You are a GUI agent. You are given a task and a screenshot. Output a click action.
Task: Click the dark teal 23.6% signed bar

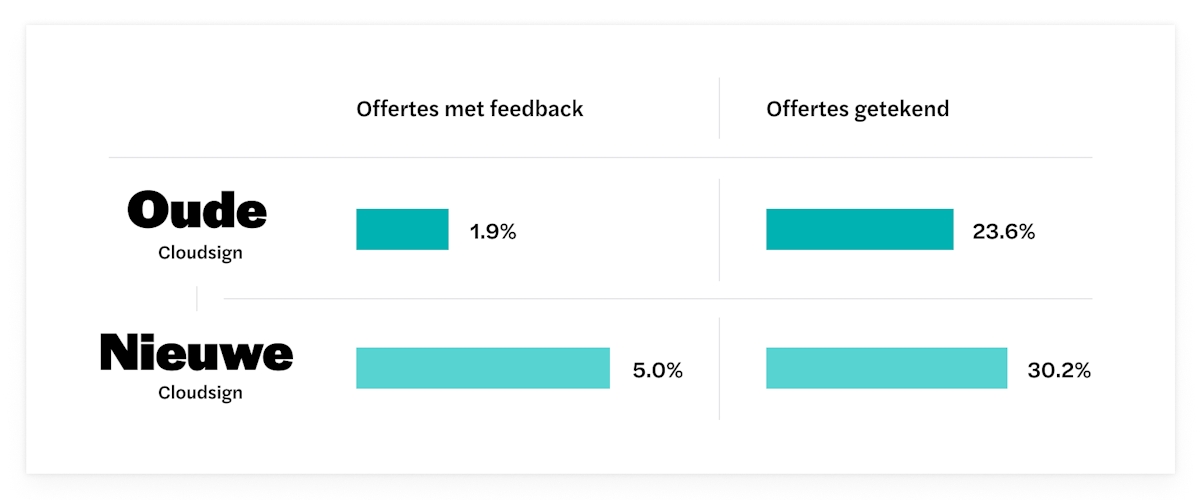859,229
